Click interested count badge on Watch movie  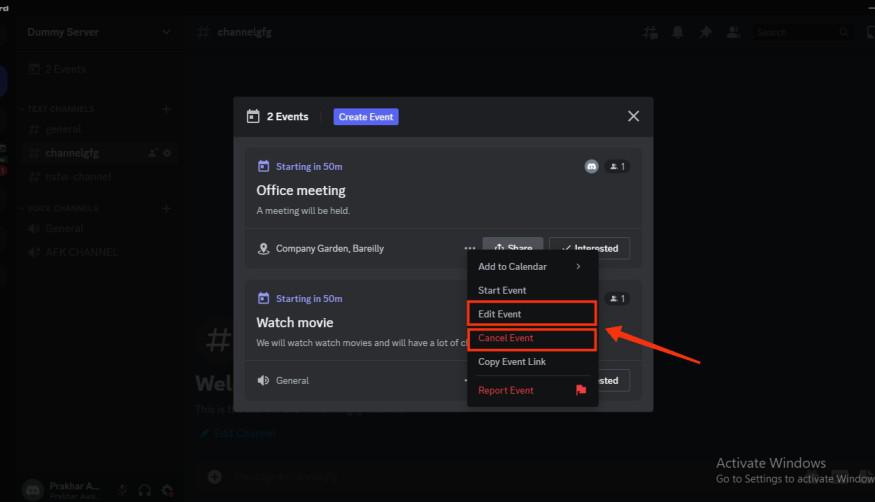pyautogui.click(x=617, y=298)
